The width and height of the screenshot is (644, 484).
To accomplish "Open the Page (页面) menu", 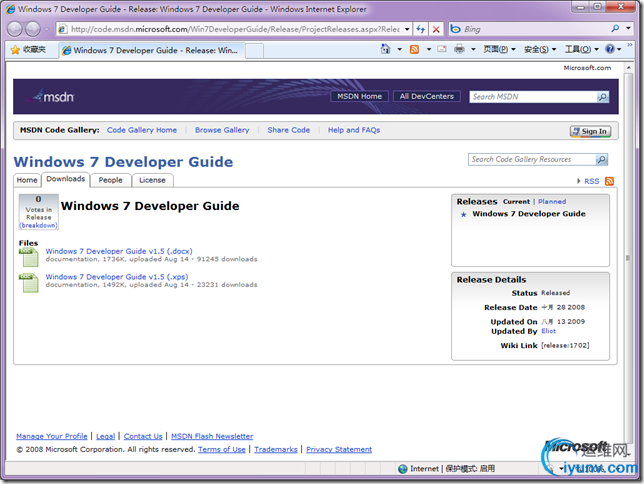I will 499,49.
